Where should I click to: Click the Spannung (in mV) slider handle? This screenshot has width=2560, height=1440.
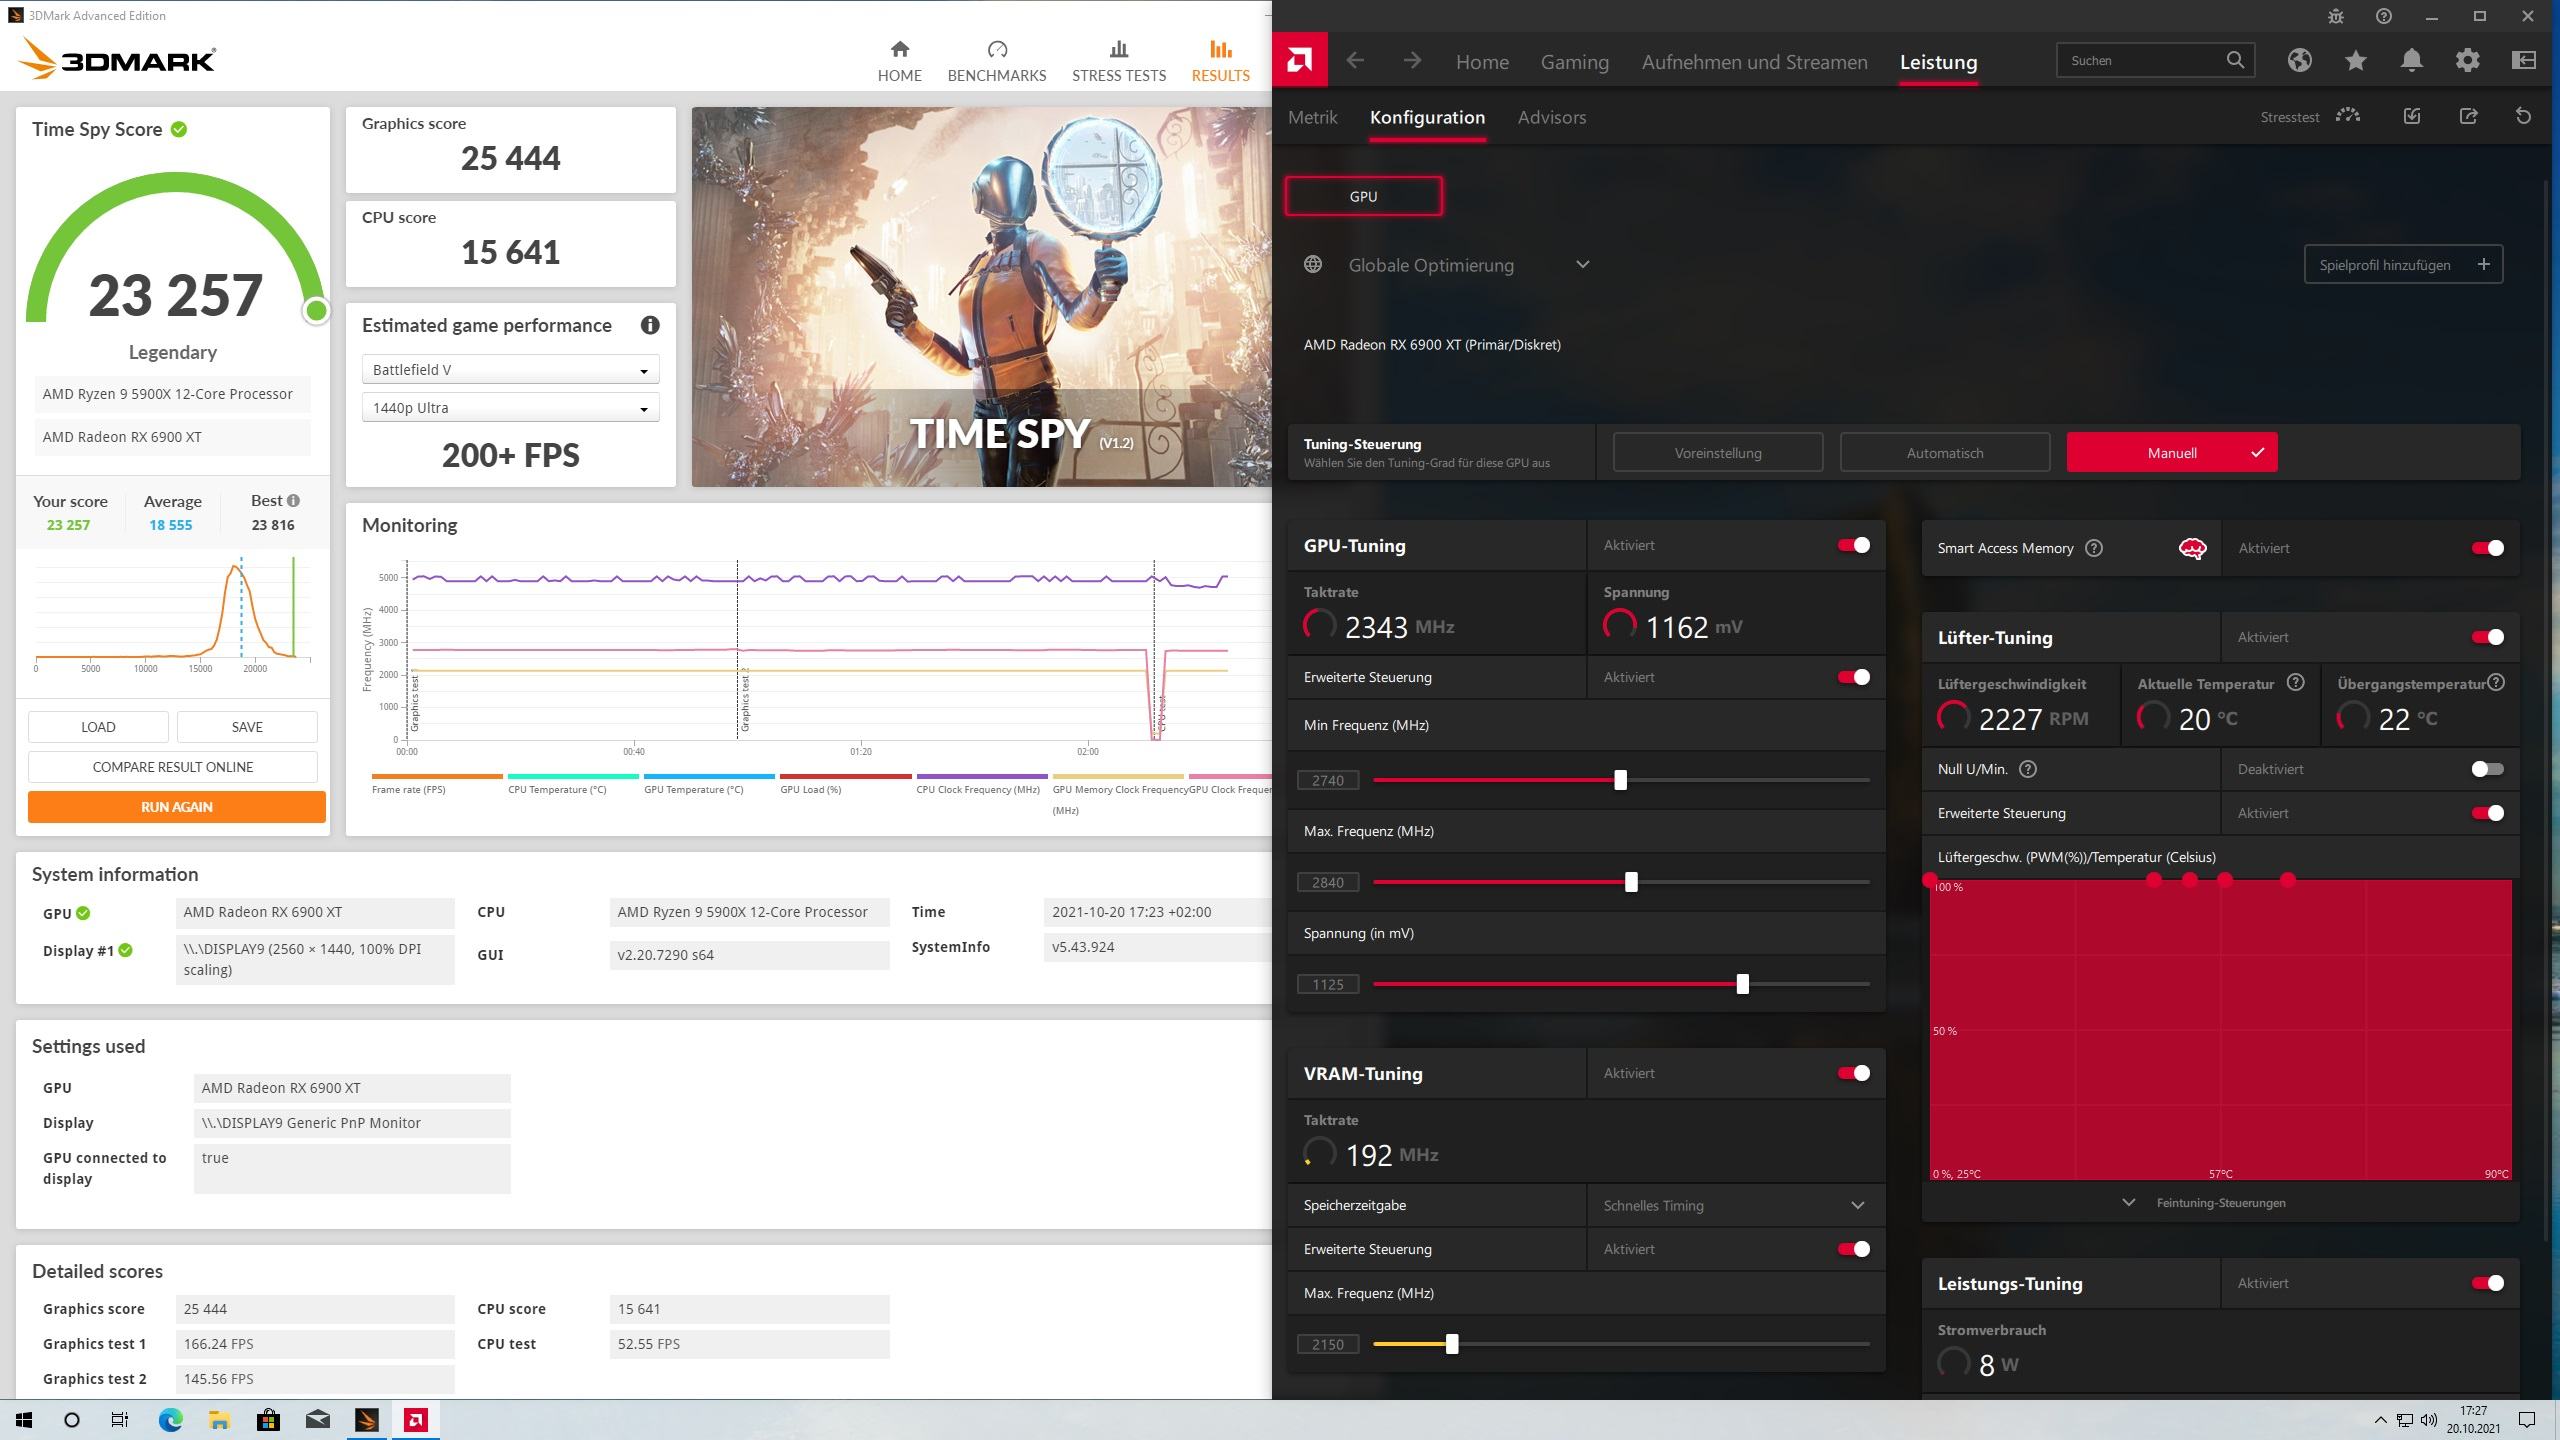tap(1742, 984)
